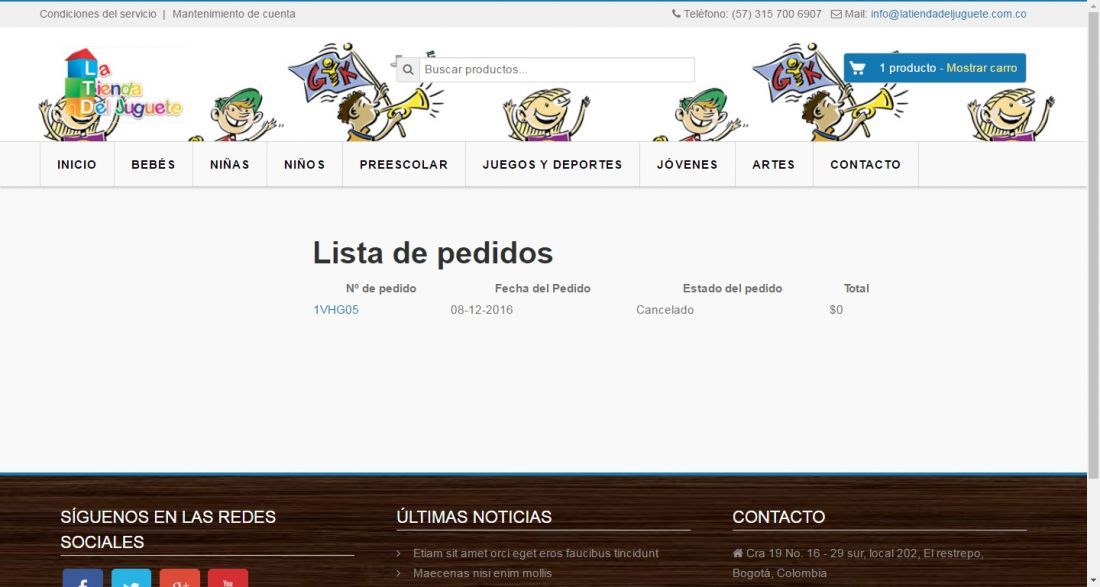This screenshot has height=587, width=1100.
Task: Click the Fecha del Pedido column header
Action: click(542, 288)
